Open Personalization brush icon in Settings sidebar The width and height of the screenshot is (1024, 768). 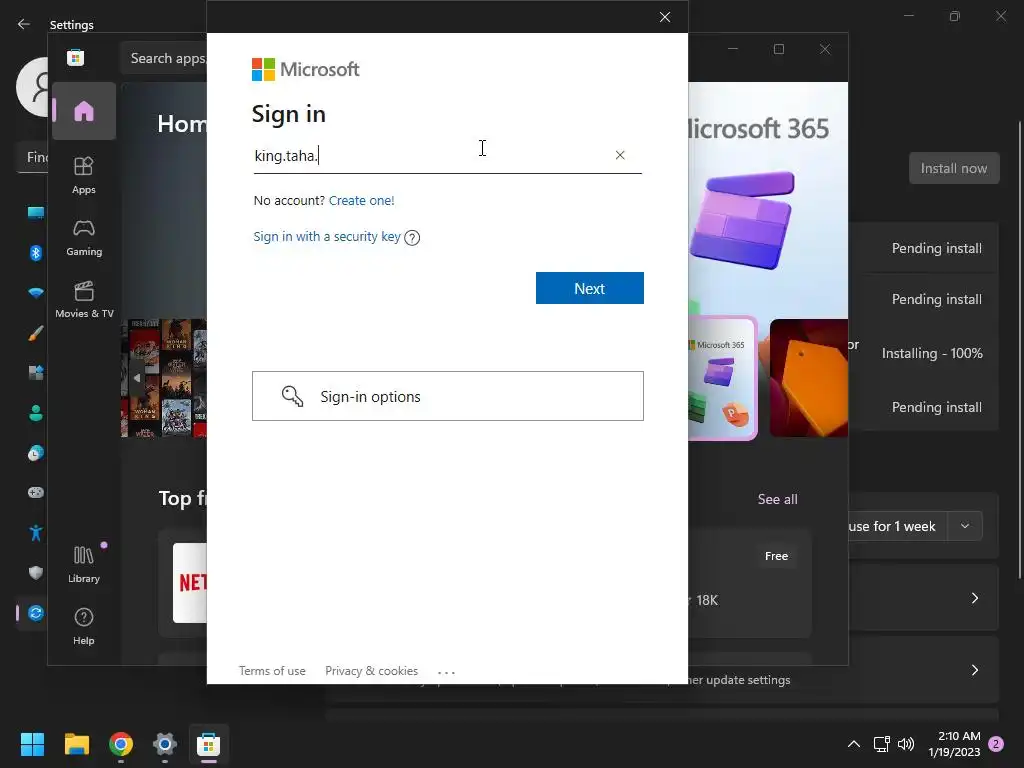[x=35, y=334]
